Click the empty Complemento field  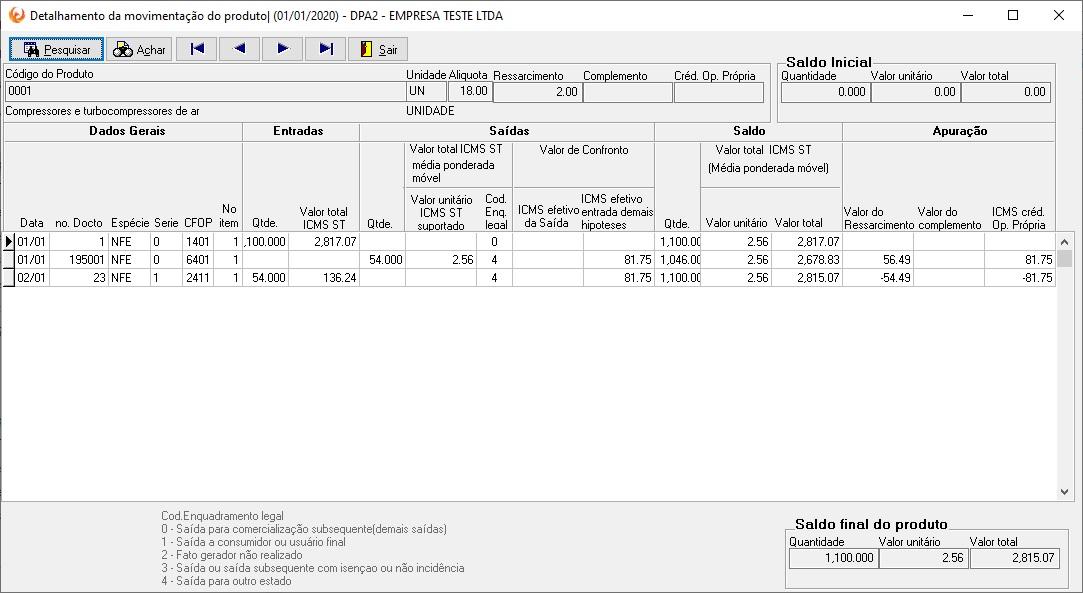pyautogui.click(x=628, y=92)
